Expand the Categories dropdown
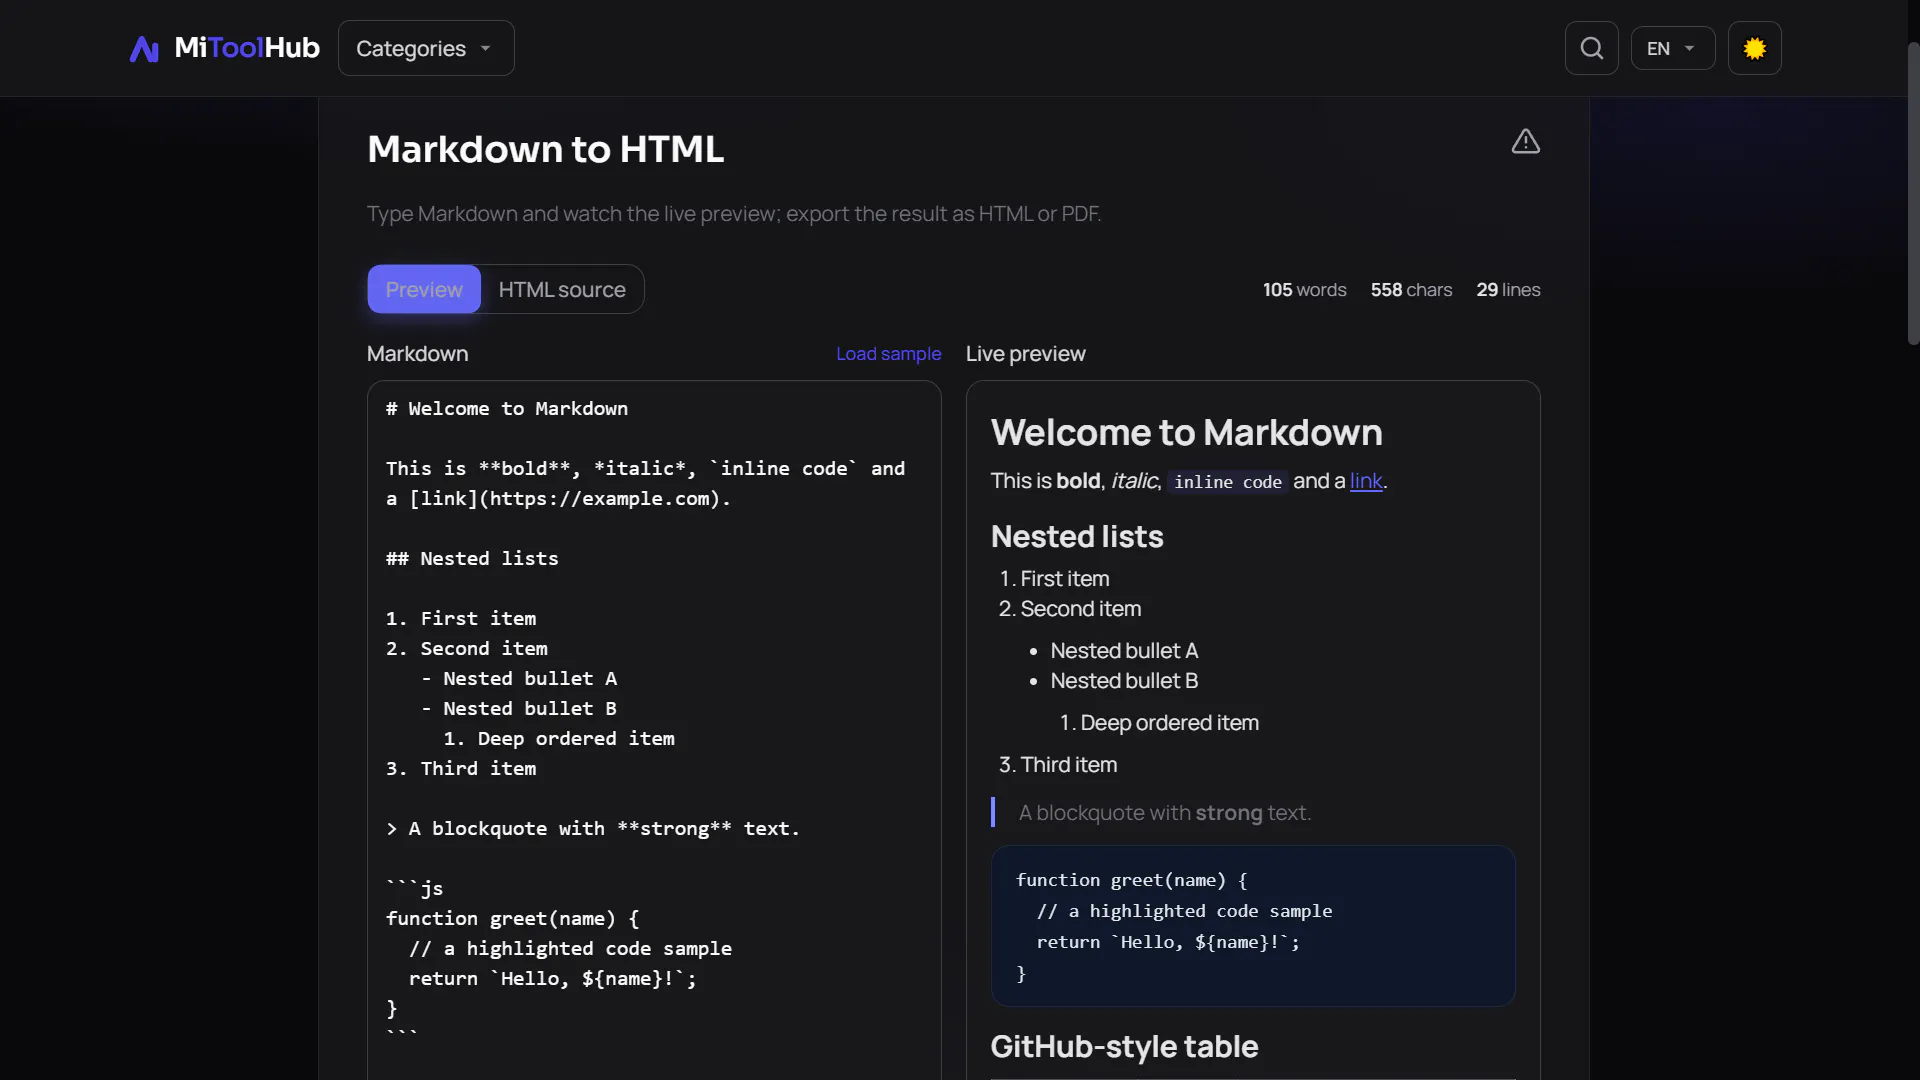This screenshot has height=1080, width=1920. tap(426, 48)
